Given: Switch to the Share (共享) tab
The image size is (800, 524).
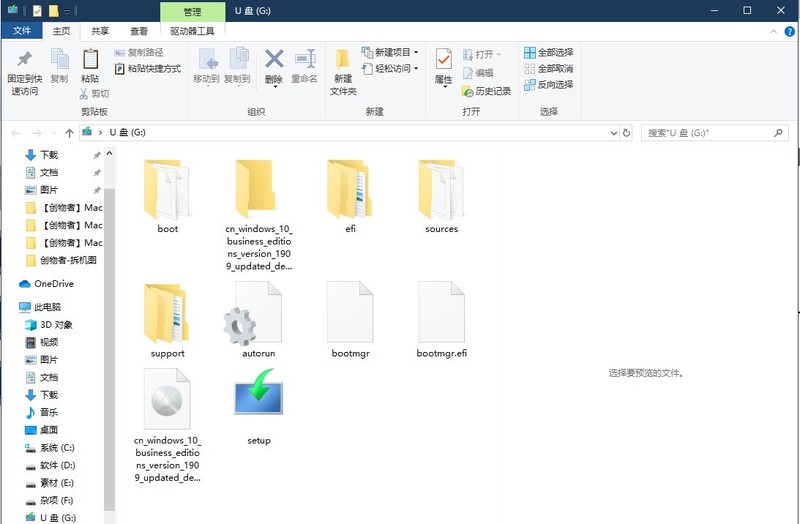Looking at the screenshot, I should (x=100, y=31).
